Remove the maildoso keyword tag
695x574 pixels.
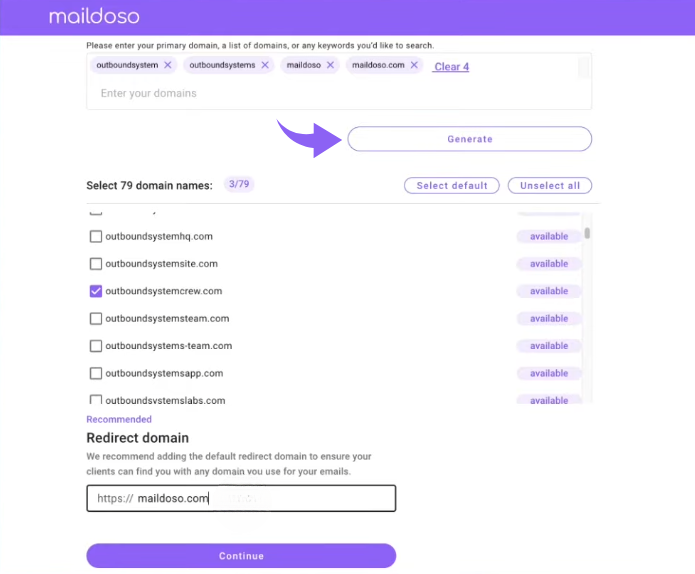[x=331, y=65]
